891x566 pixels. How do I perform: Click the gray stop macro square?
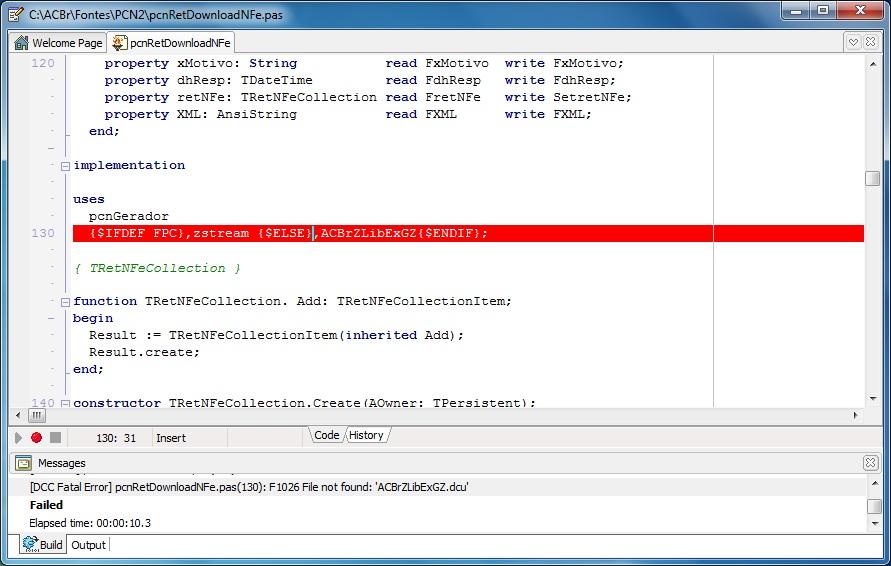(x=55, y=437)
